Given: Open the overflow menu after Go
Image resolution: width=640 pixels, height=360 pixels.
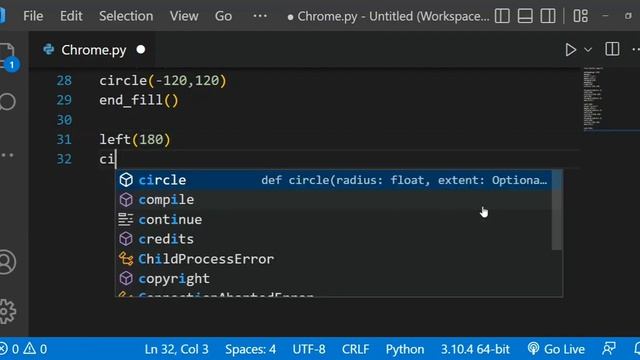Looking at the screenshot, I should (260, 16).
